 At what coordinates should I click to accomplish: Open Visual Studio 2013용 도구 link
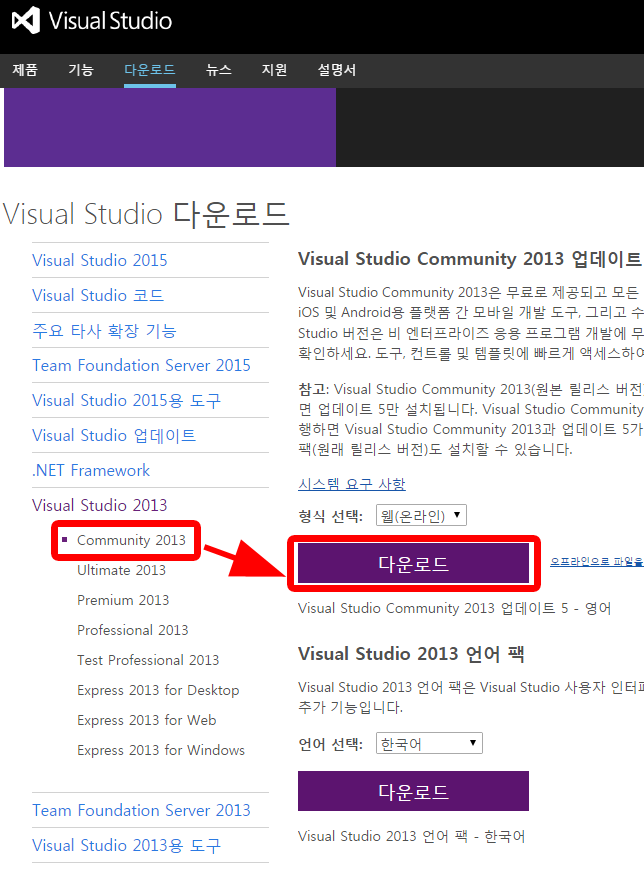point(127,845)
